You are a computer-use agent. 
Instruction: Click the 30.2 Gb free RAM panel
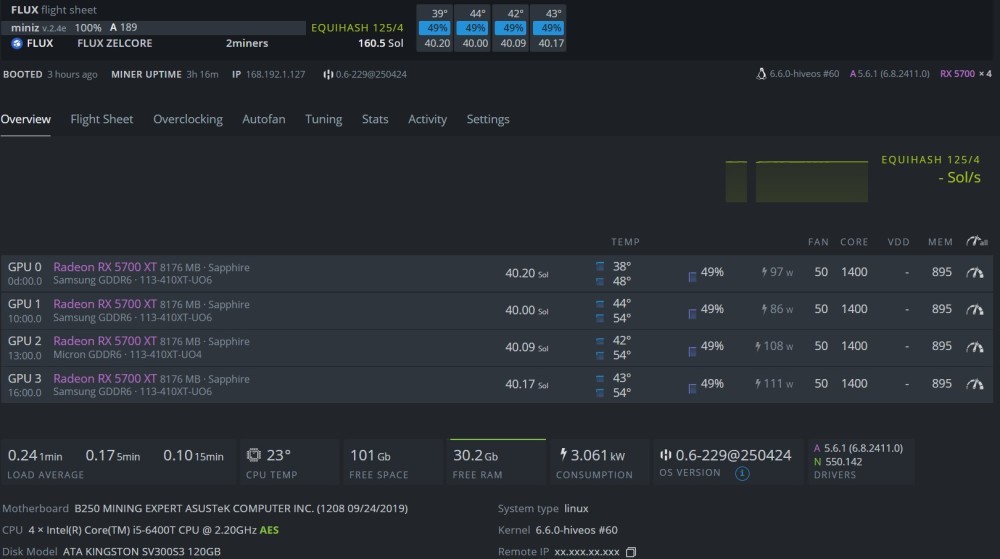point(497,463)
